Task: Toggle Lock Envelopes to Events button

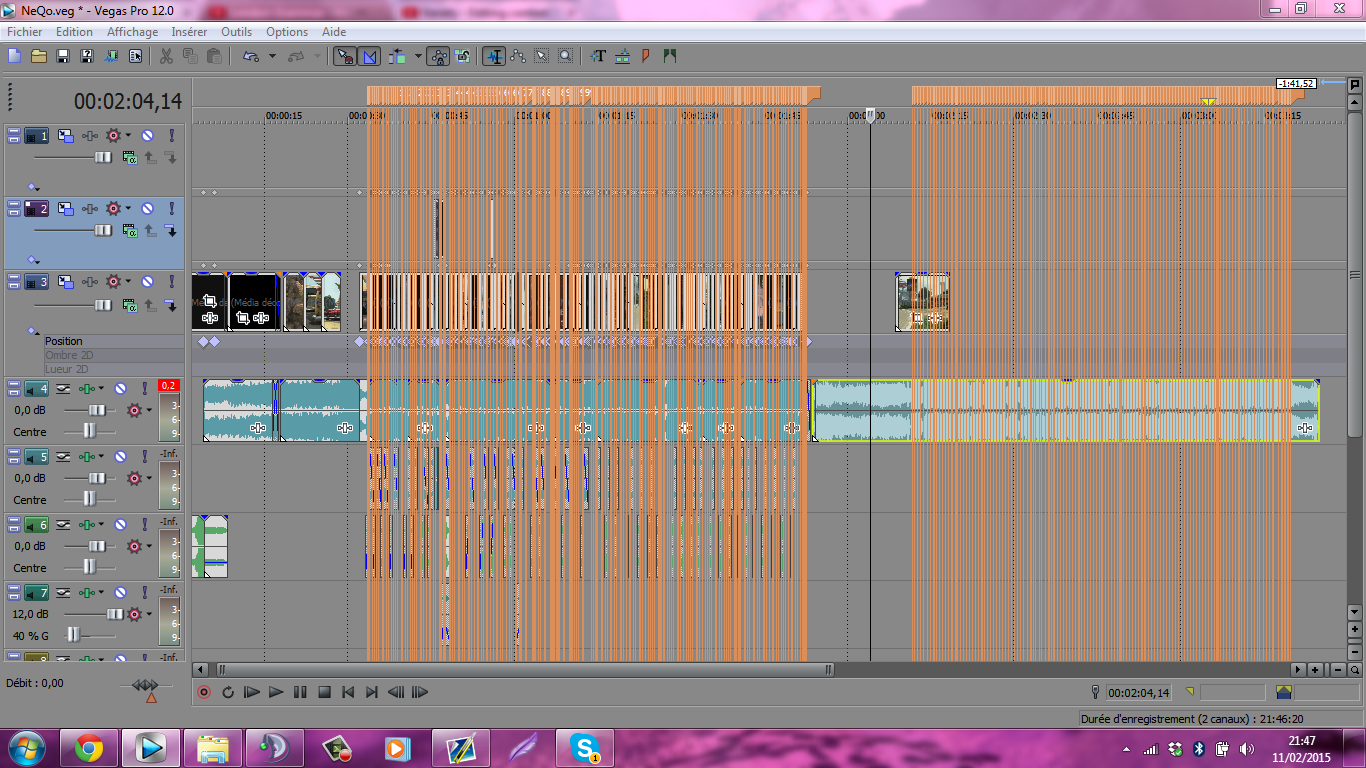Action: coord(438,56)
